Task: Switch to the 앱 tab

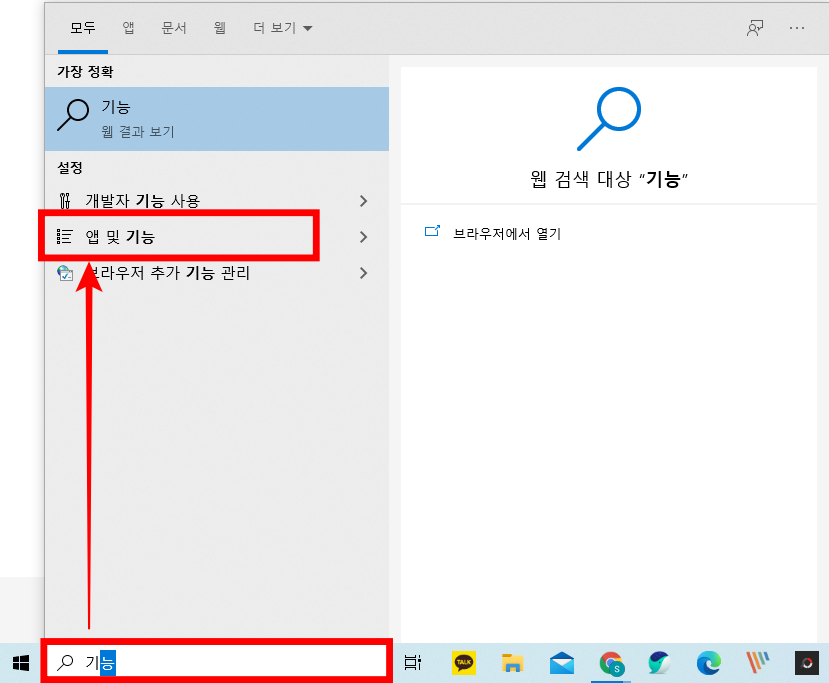Action: click(128, 28)
